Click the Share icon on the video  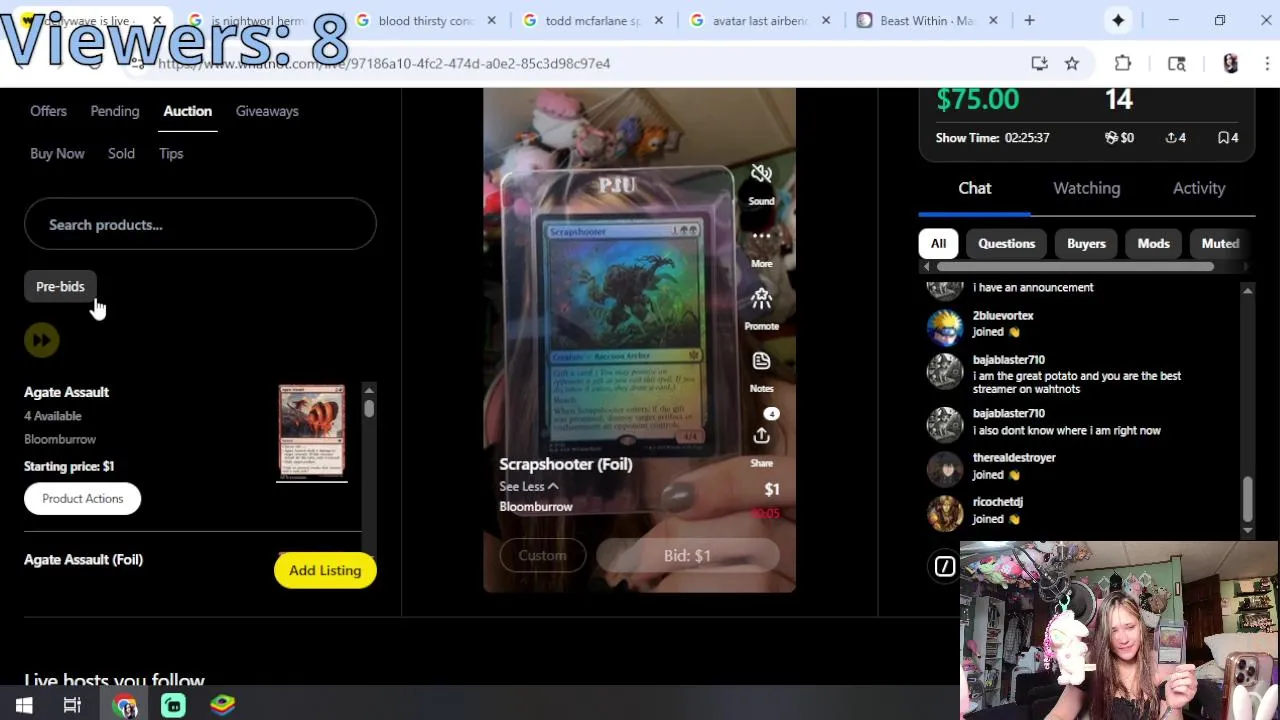click(761, 436)
